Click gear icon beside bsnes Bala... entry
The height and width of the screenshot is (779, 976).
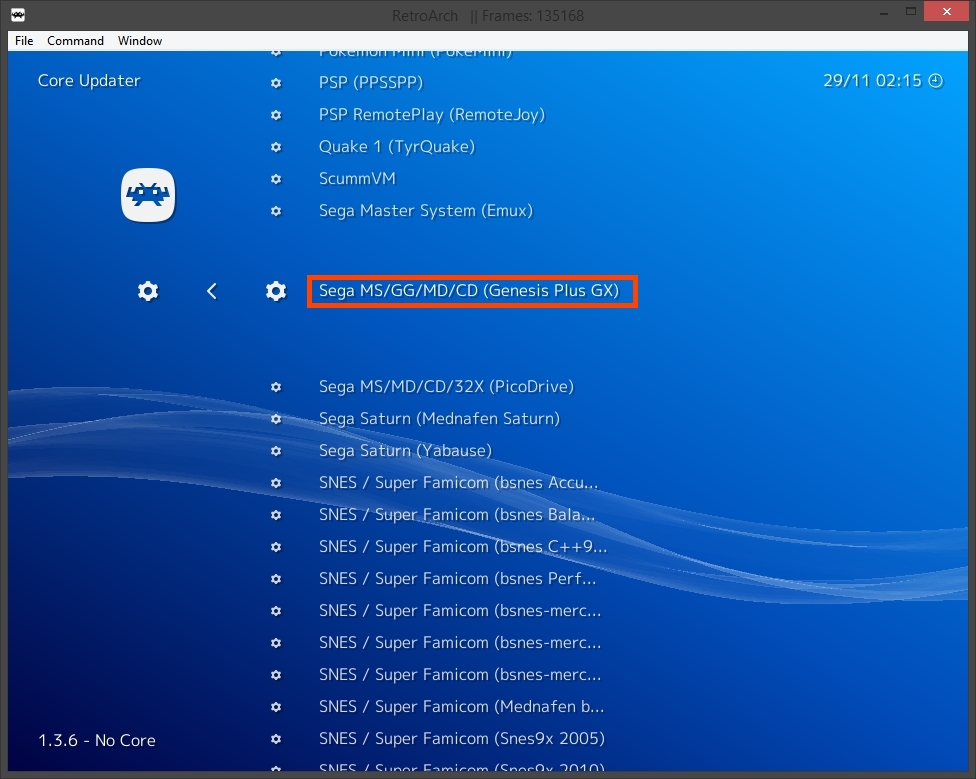coord(276,515)
